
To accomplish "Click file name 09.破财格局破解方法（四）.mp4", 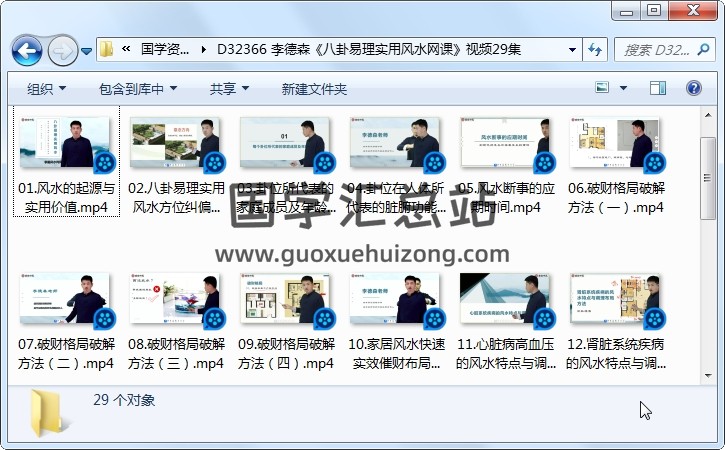I will tap(286, 354).
